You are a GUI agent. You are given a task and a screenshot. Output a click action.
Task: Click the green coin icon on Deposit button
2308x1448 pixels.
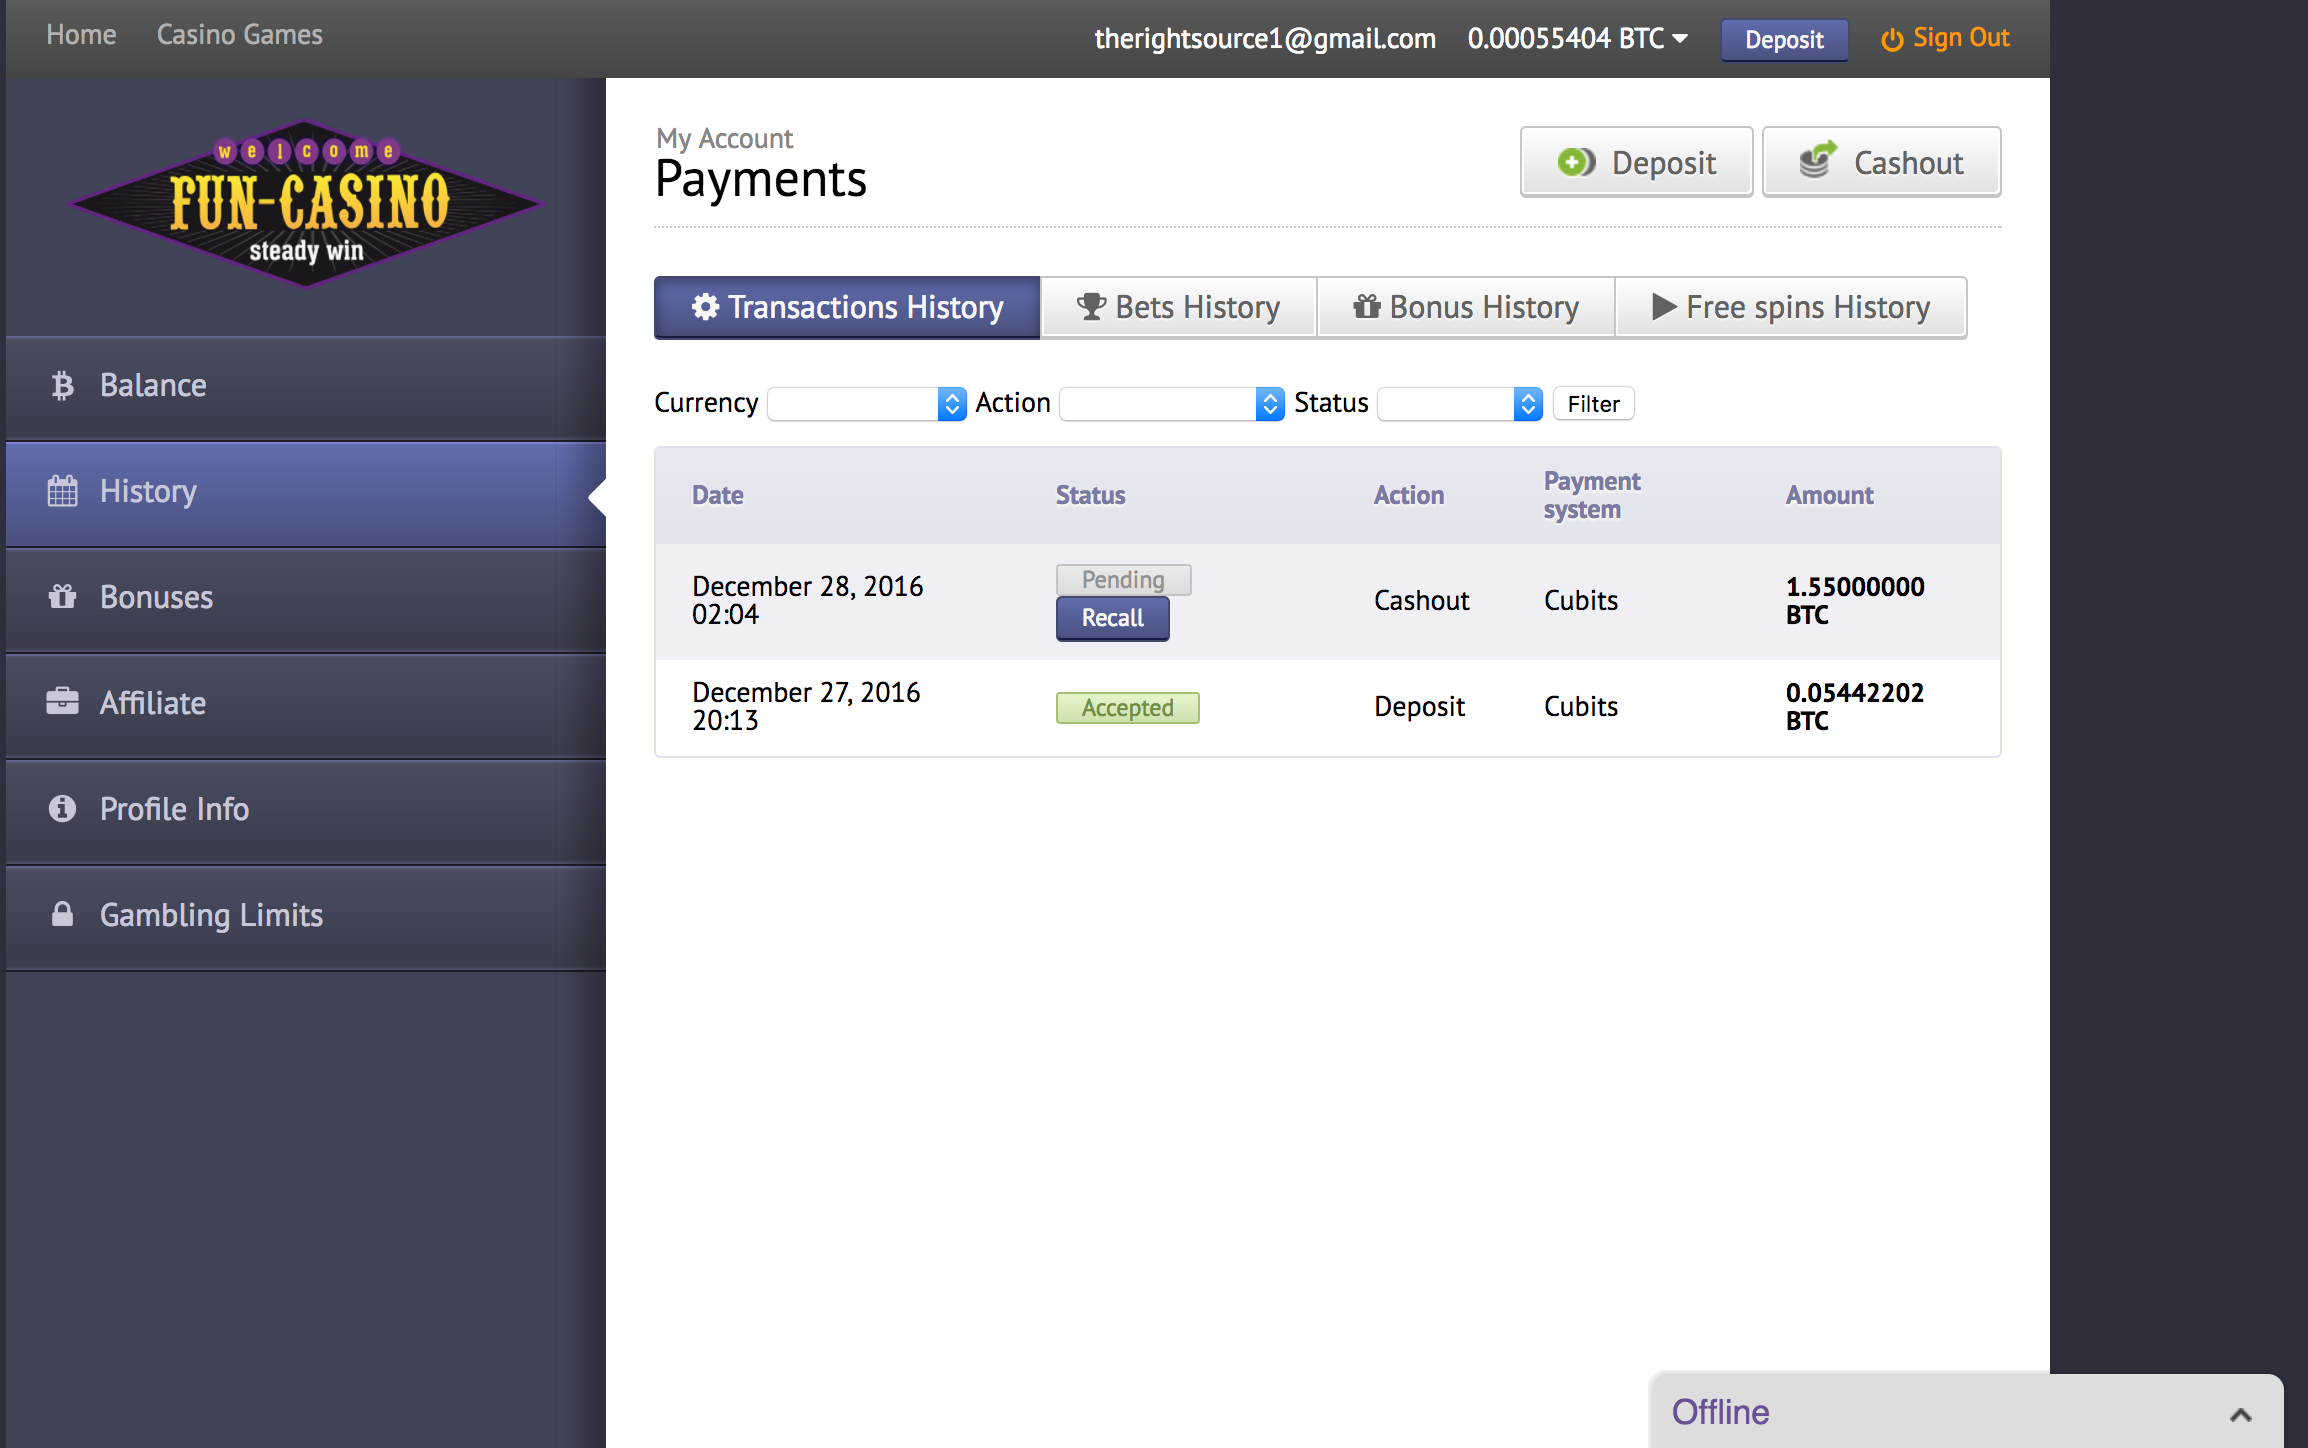1576,162
